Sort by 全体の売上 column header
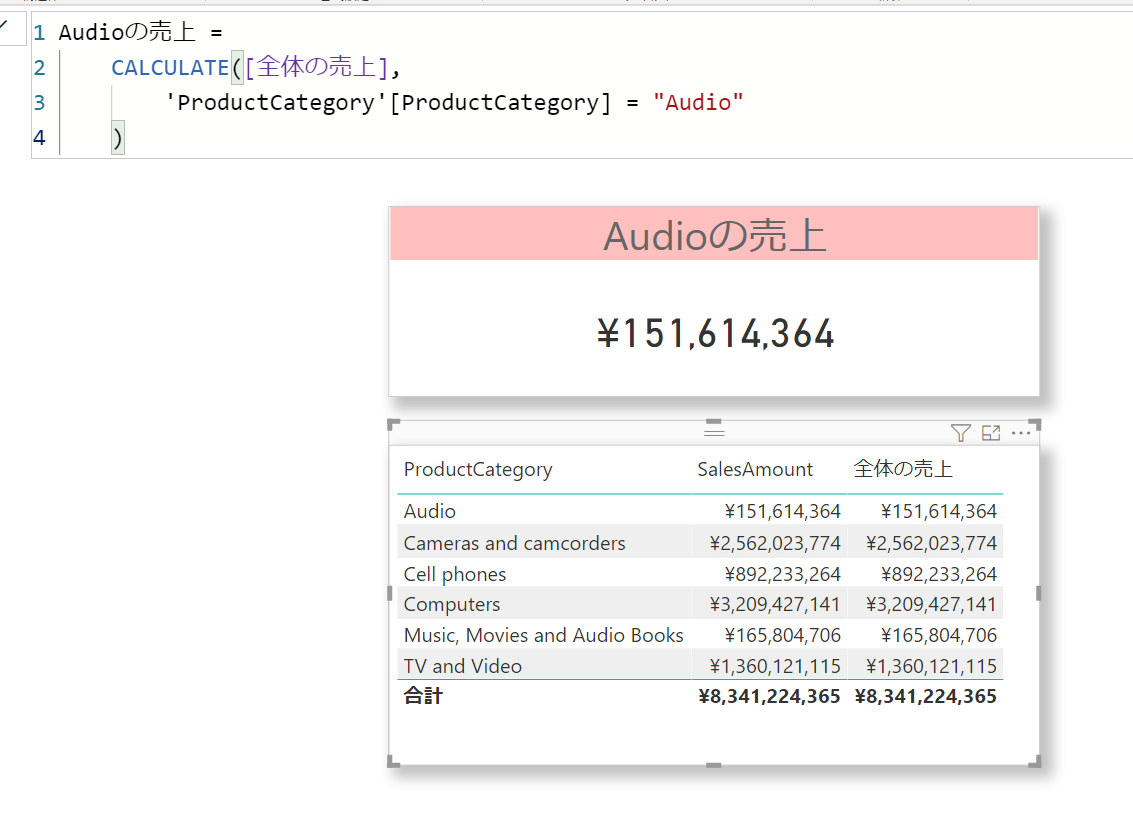The image size is (1133, 826). (x=902, y=469)
